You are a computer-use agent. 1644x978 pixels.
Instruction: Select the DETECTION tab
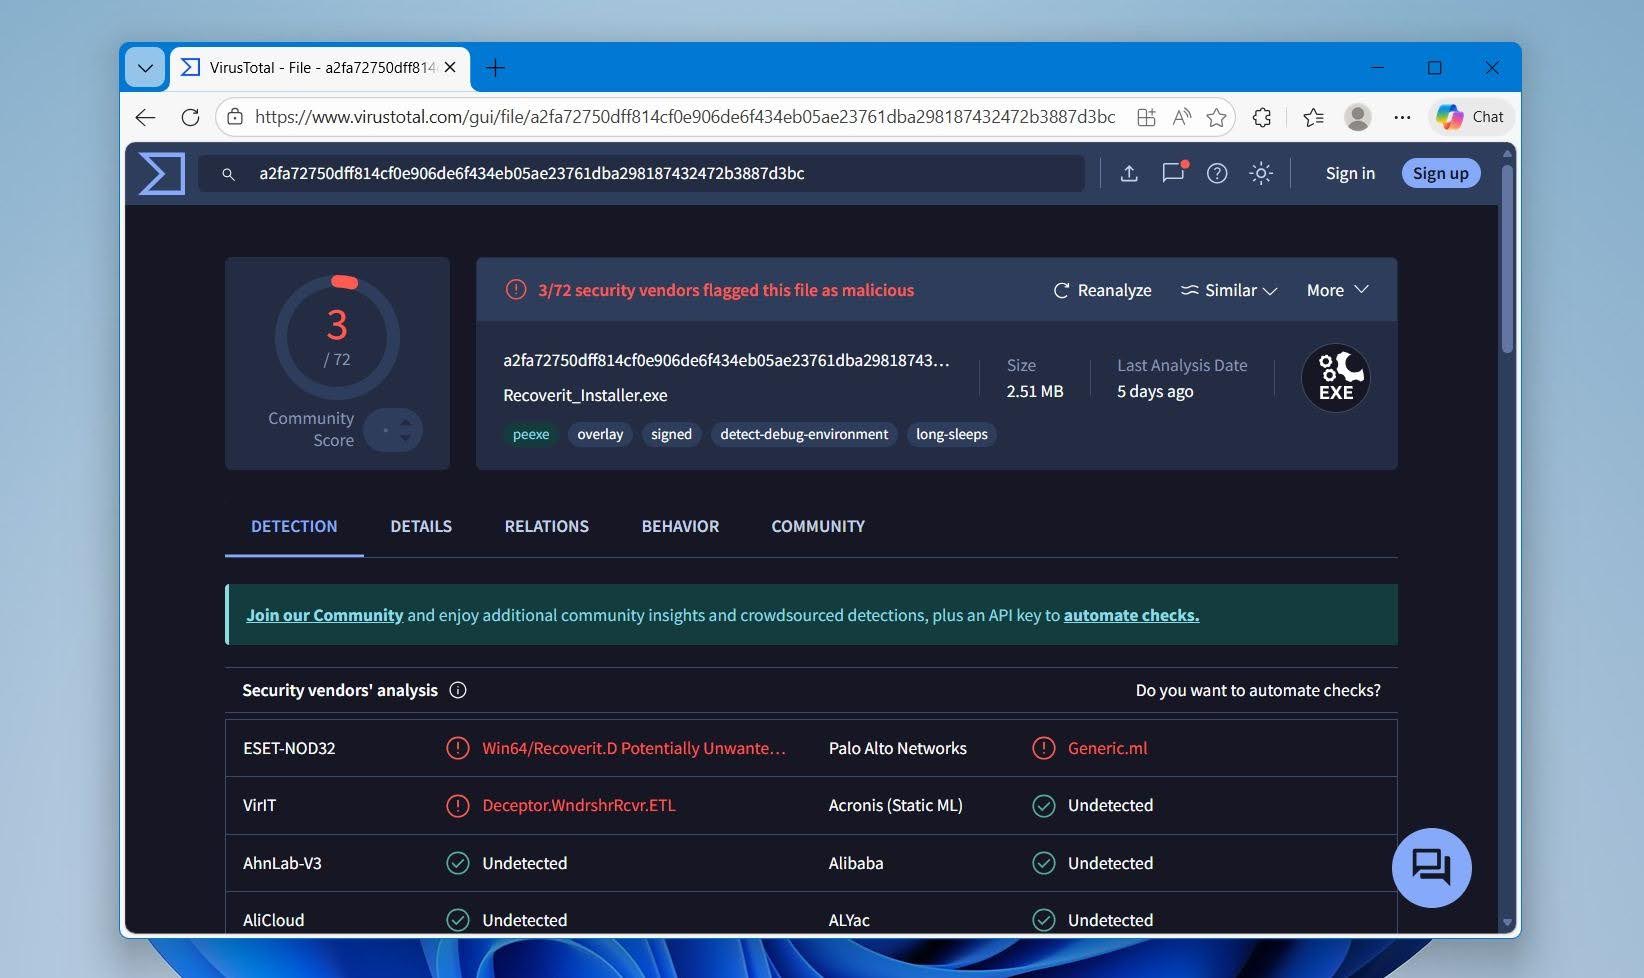(294, 526)
